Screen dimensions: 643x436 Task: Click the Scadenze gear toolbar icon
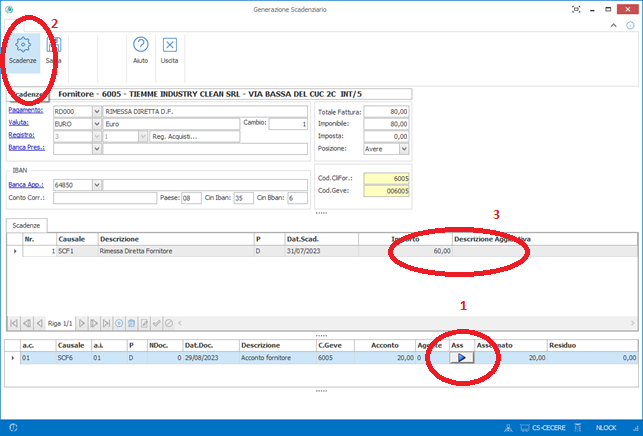coord(23,45)
